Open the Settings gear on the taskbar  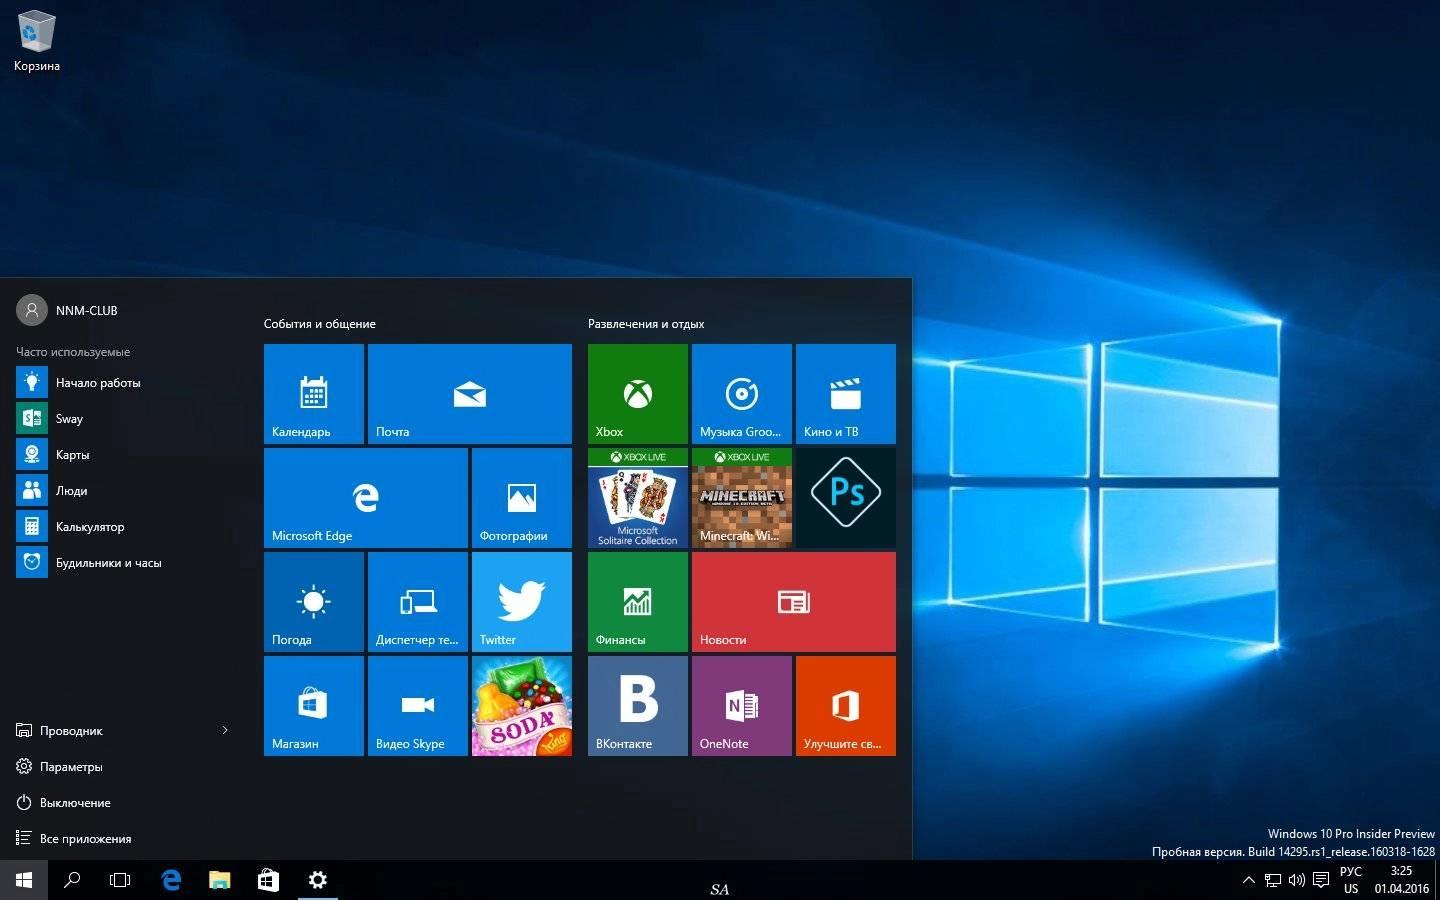point(317,880)
